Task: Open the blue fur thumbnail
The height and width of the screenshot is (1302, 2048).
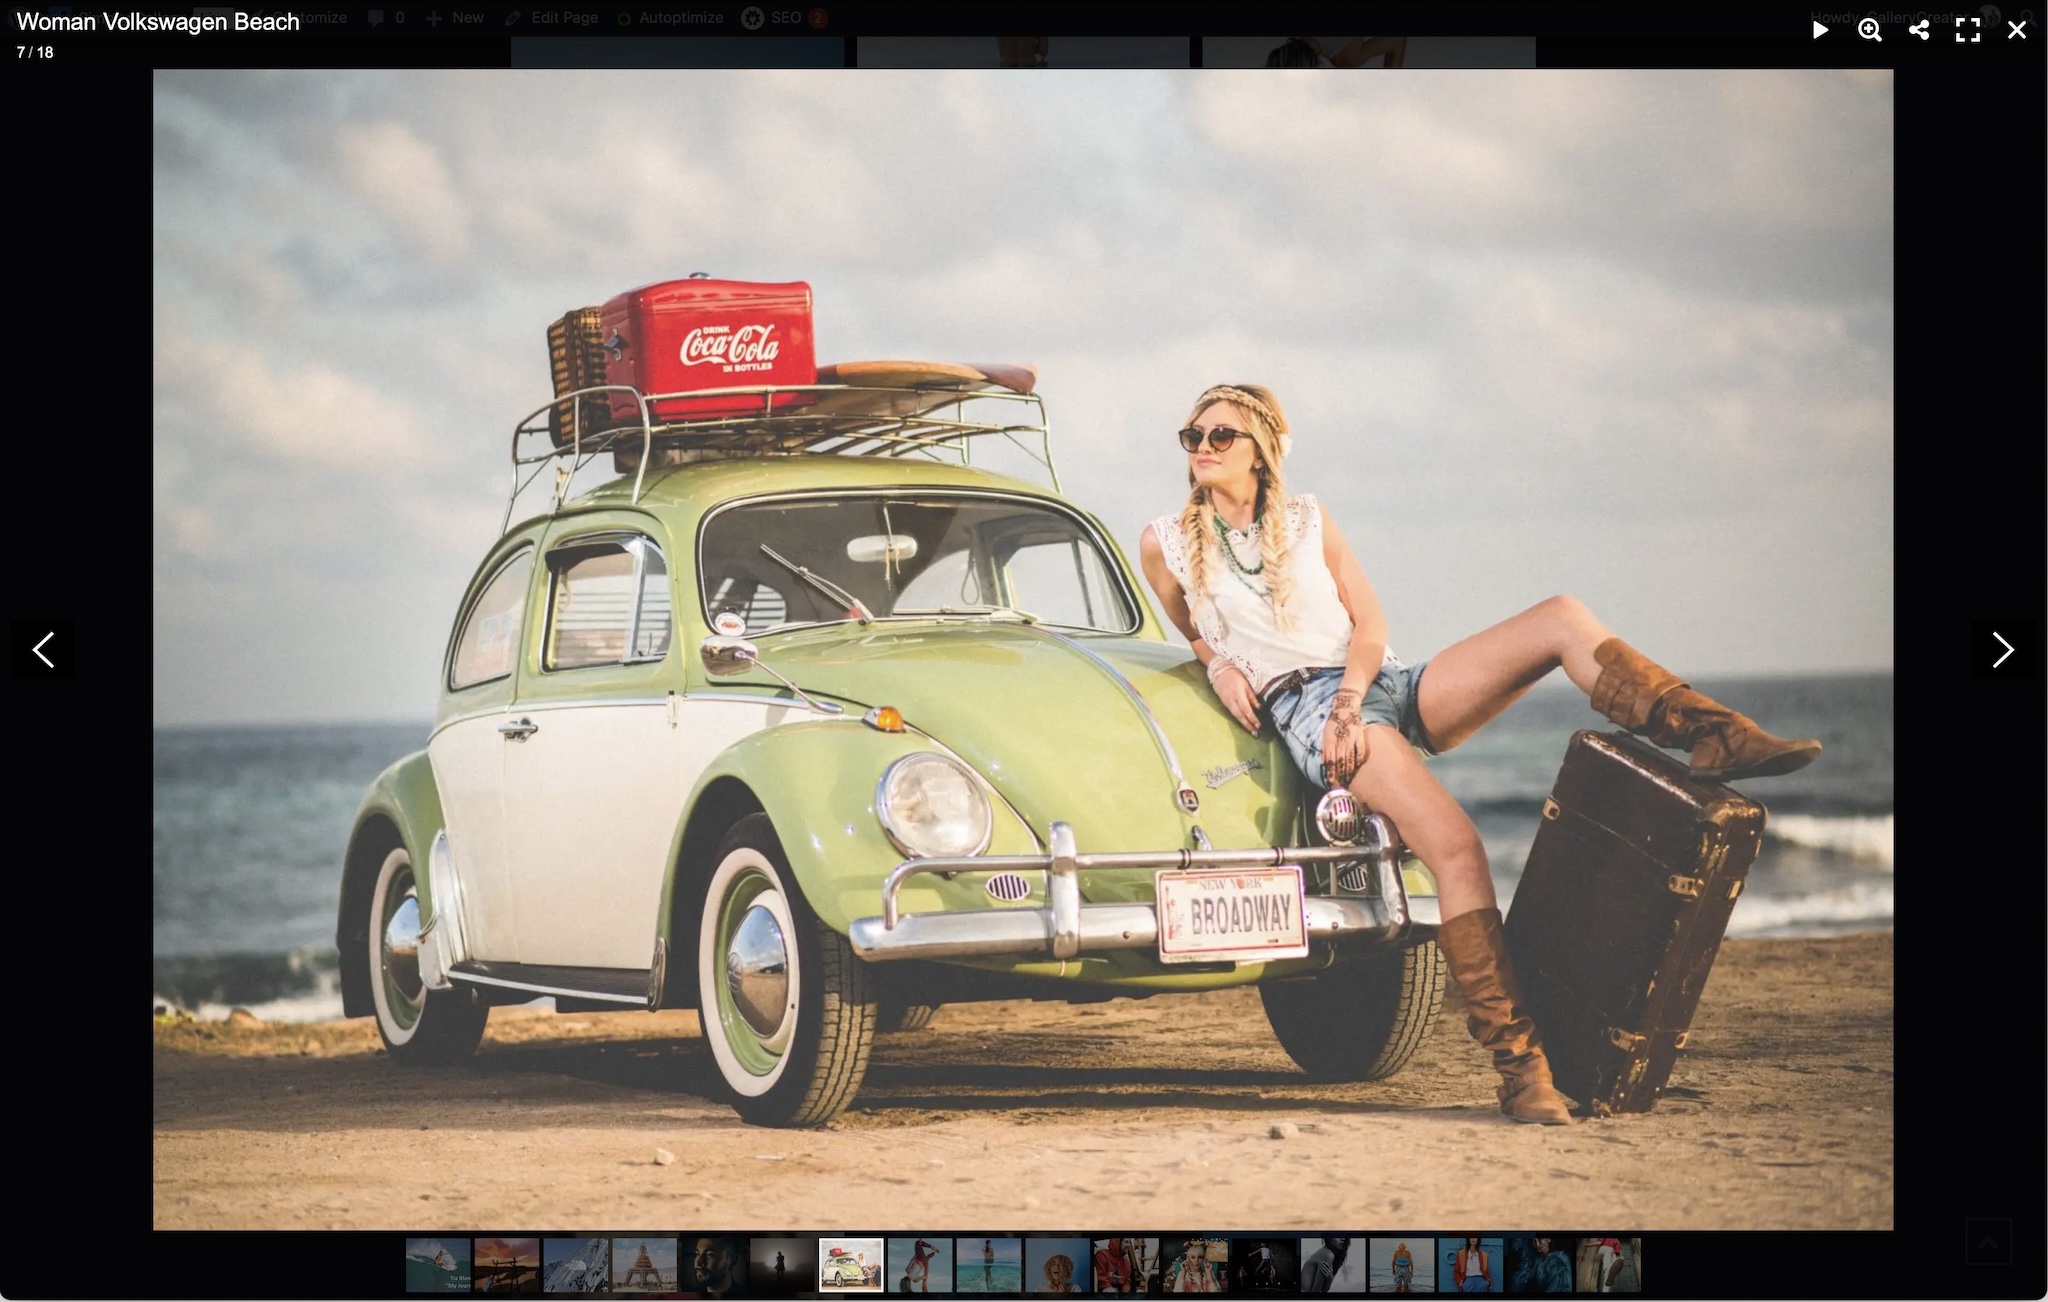Action: 1540,1265
